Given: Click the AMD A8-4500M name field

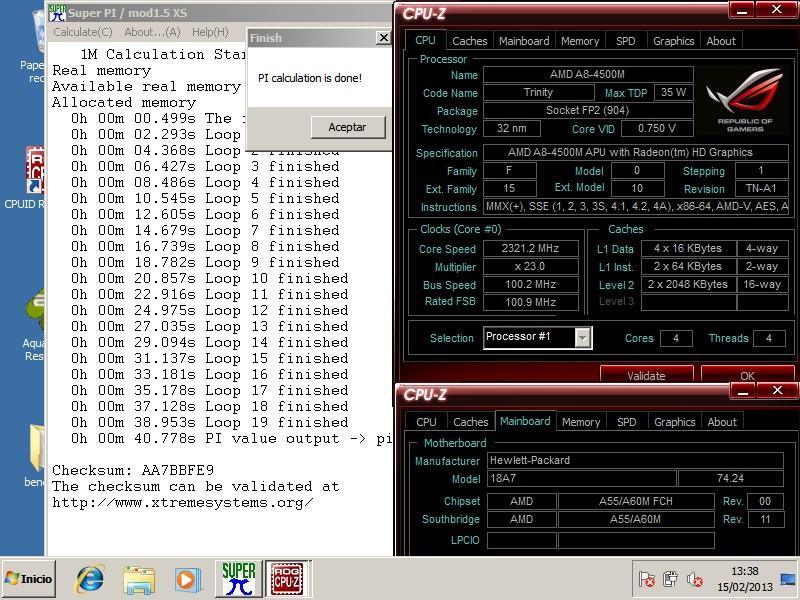Looking at the screenshot, I should point(588,74).
